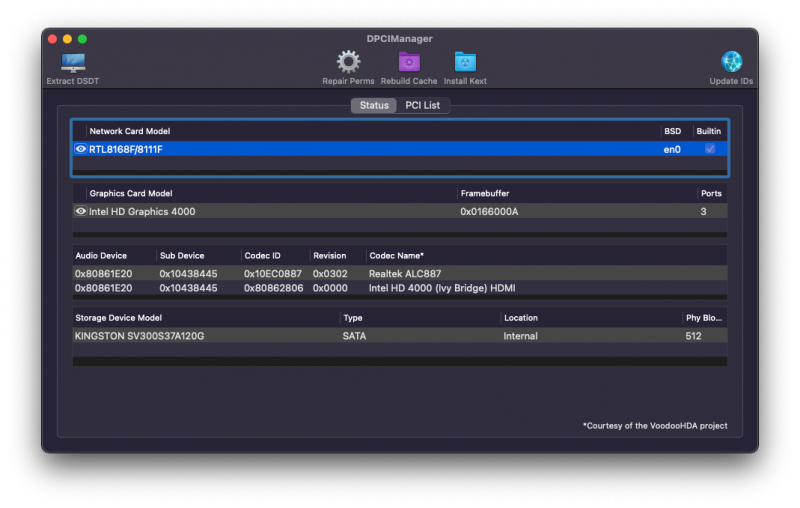This screenshot has height=508, width=800.
Task: Click the Framebuffer column header
Action: tap(485, 193)
